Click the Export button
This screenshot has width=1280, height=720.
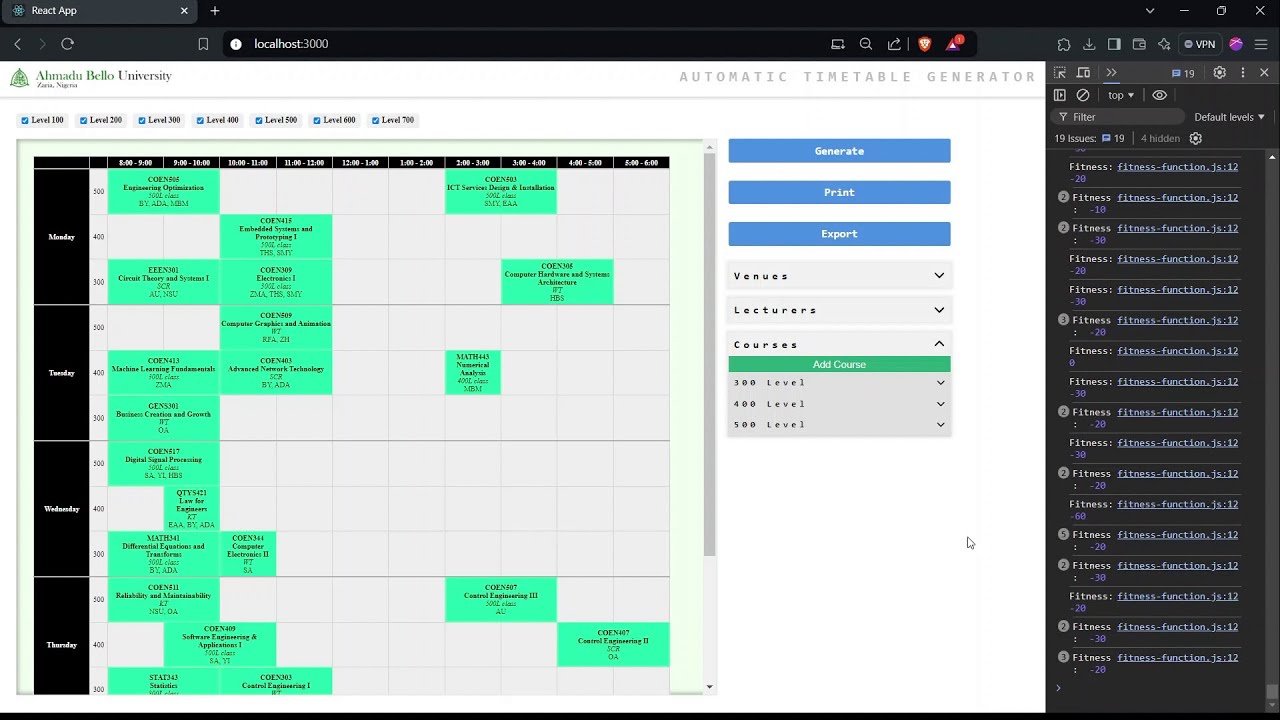pos(839,234)
